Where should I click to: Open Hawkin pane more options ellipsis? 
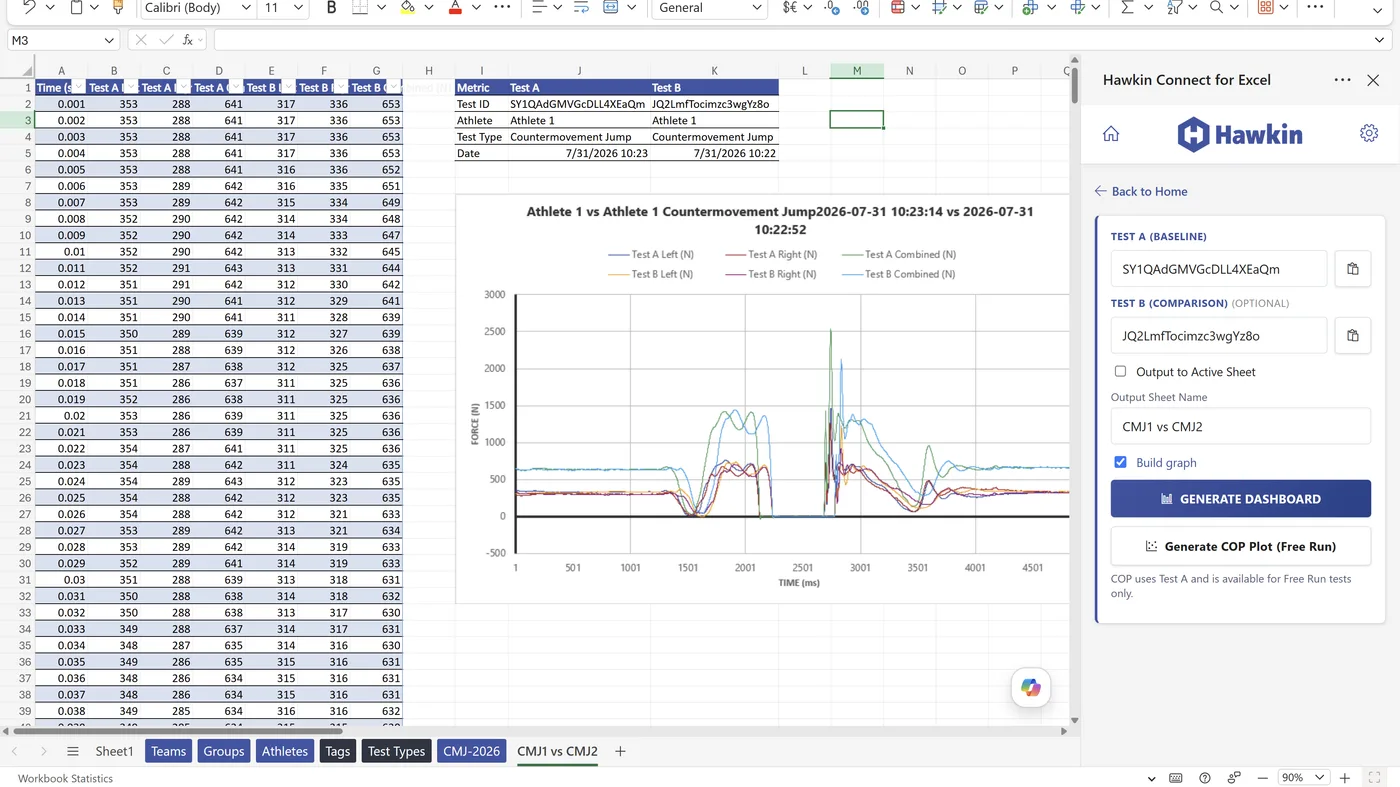click(x=1342, y=80)
